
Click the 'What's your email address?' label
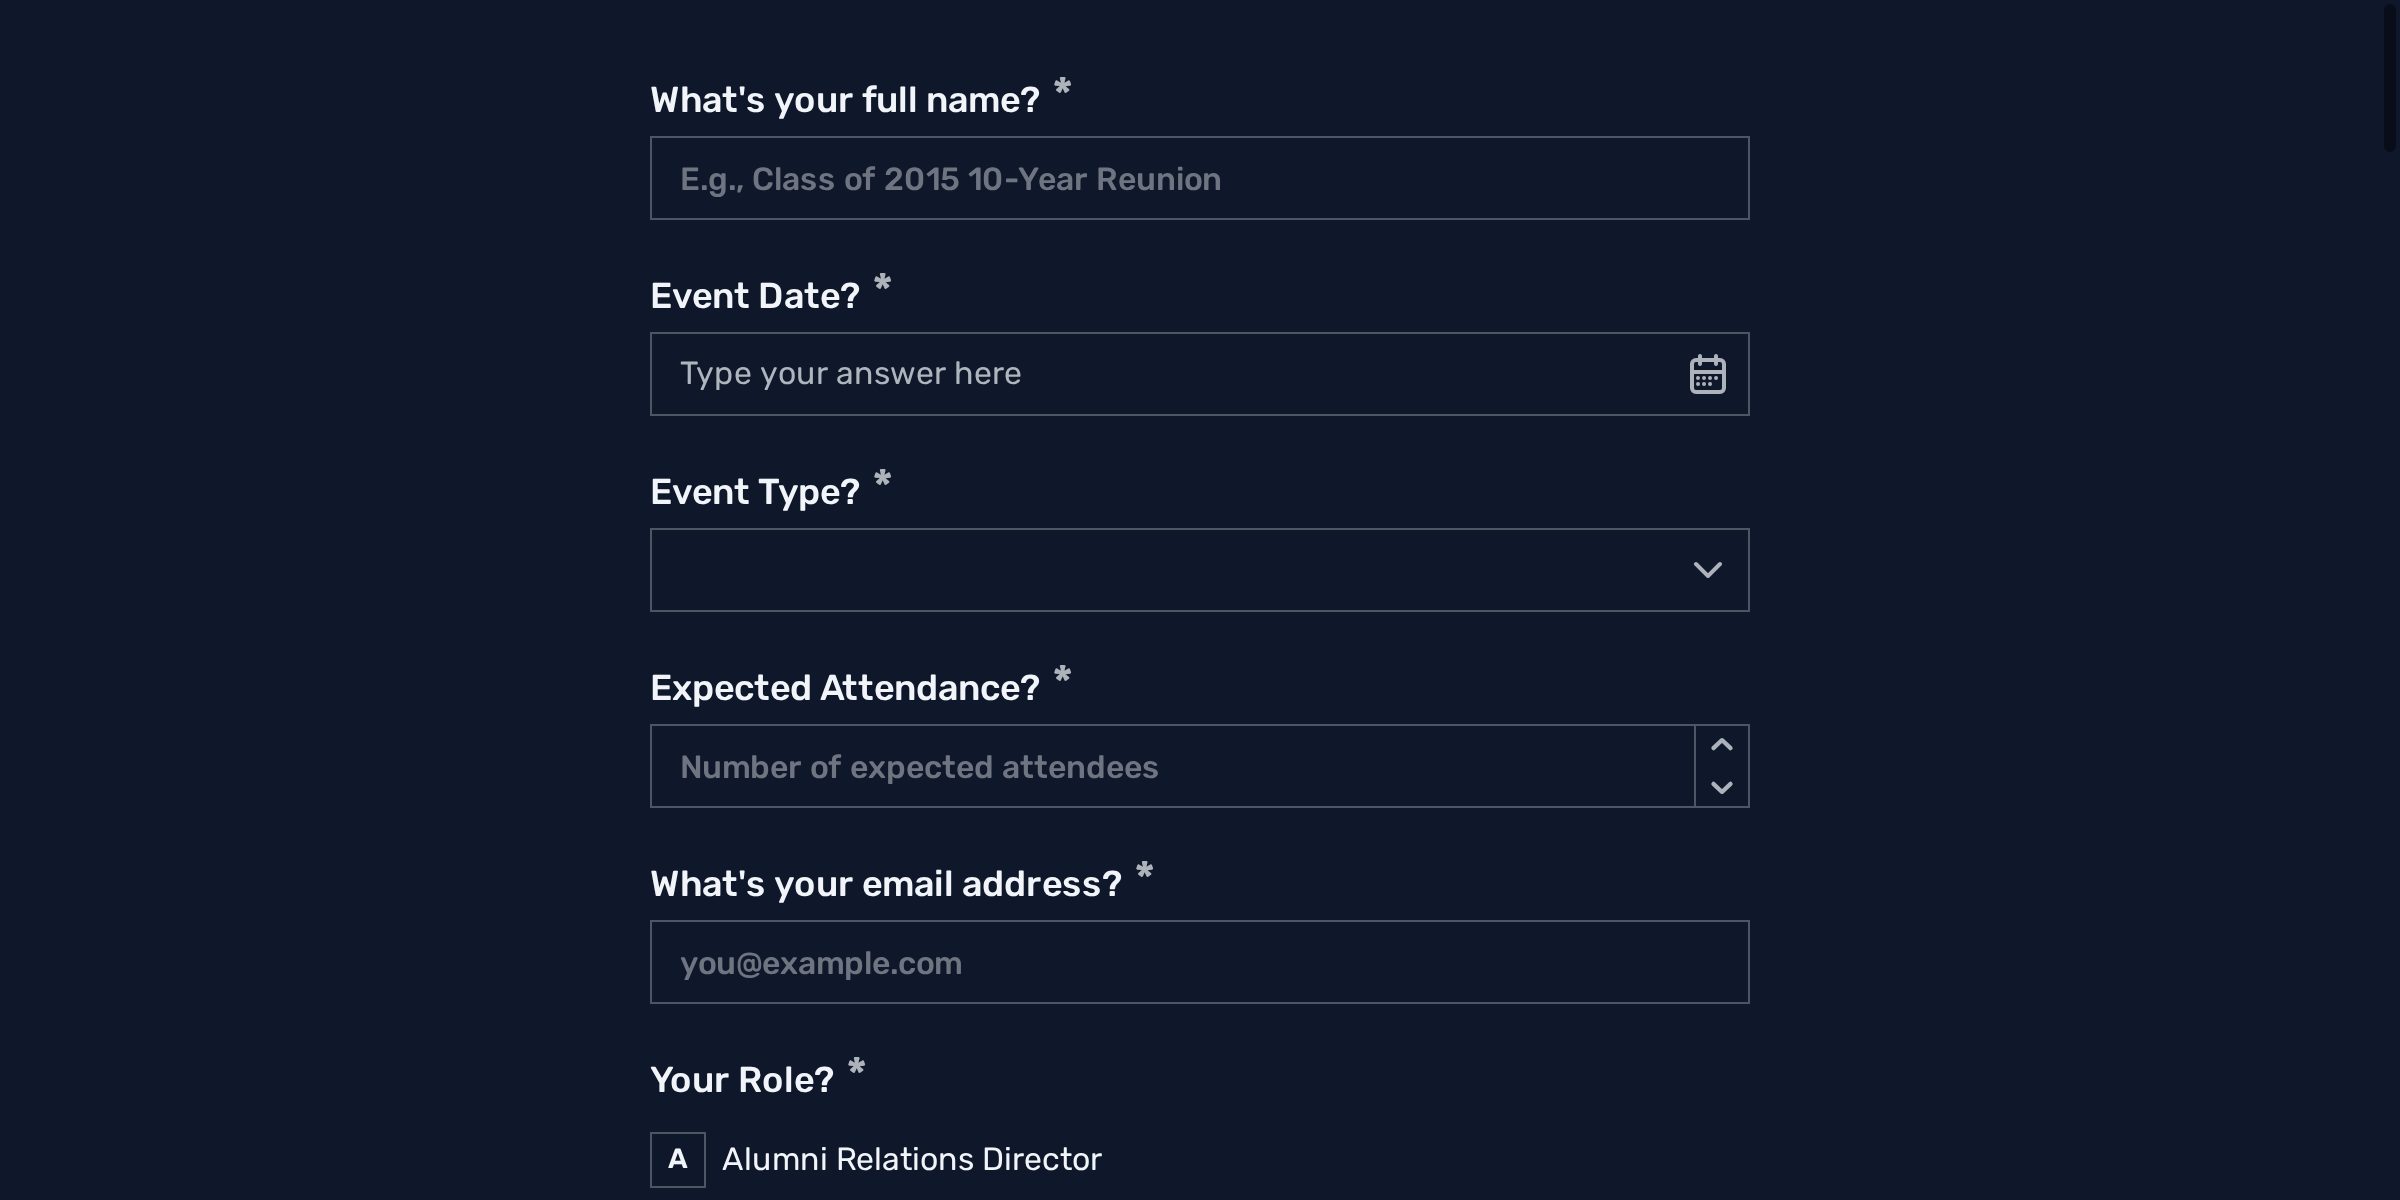887,882
